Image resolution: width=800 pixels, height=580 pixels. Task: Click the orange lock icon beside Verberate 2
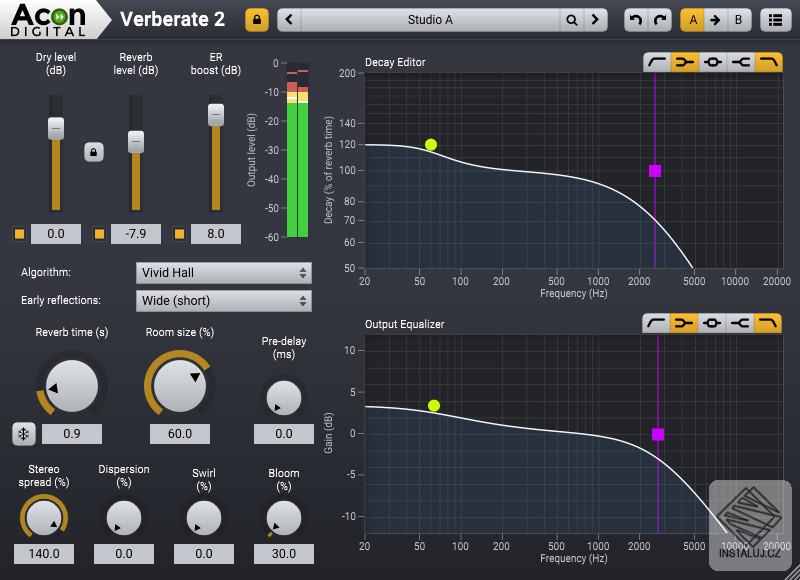click(x=257, y=20)
